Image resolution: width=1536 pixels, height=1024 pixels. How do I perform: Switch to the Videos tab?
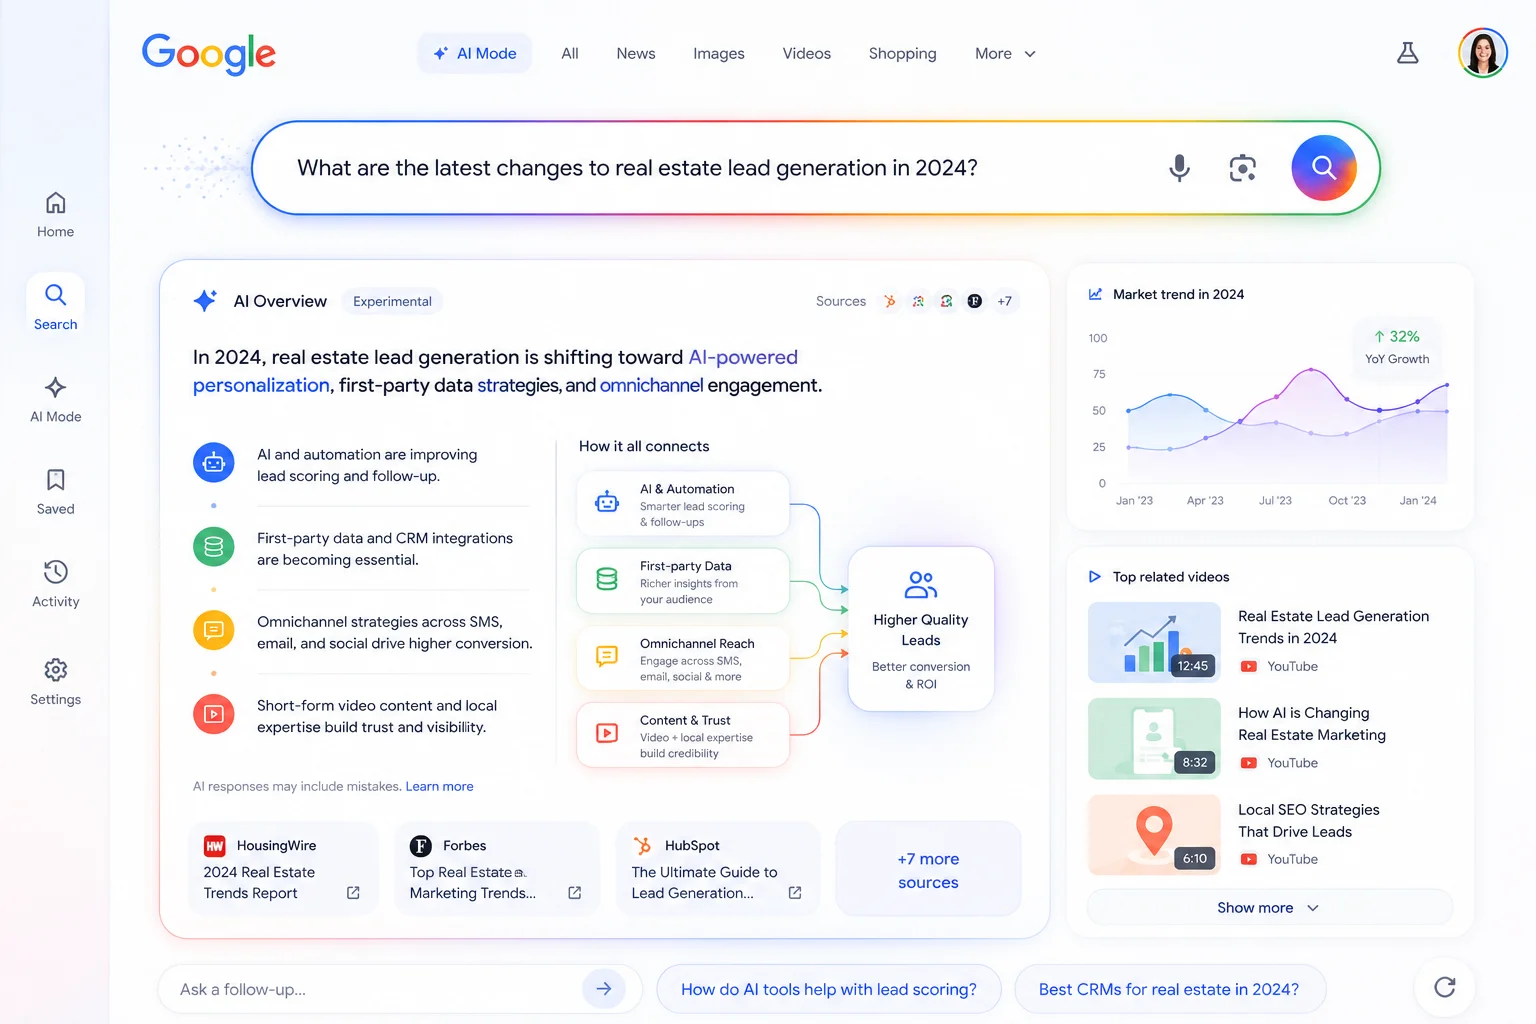(x=807, y=54)
